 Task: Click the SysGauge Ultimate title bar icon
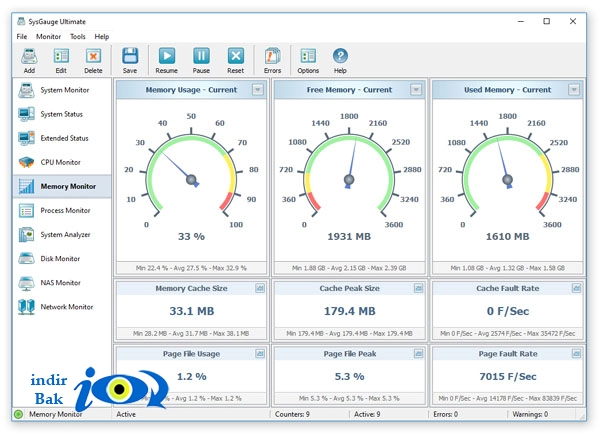tap(21, 21)
